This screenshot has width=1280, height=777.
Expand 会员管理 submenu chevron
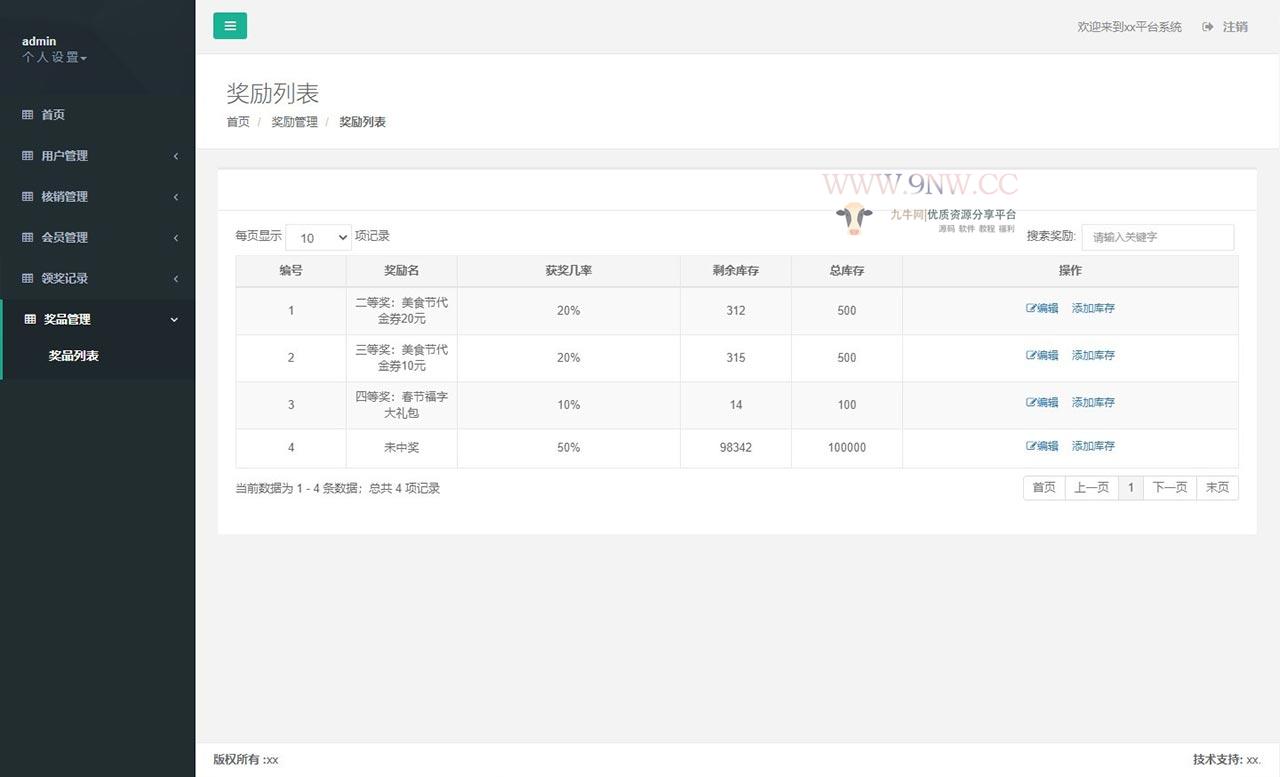(176, 238)
